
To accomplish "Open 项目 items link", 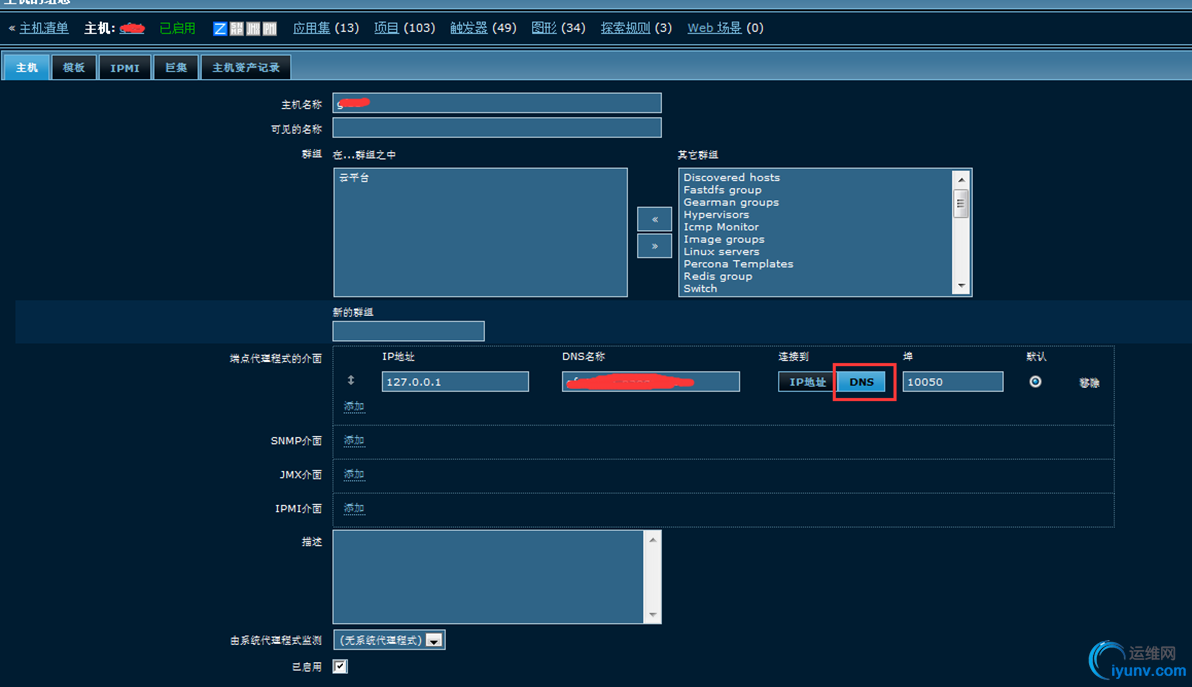I will pyautogui.click(x=386, y=28).
